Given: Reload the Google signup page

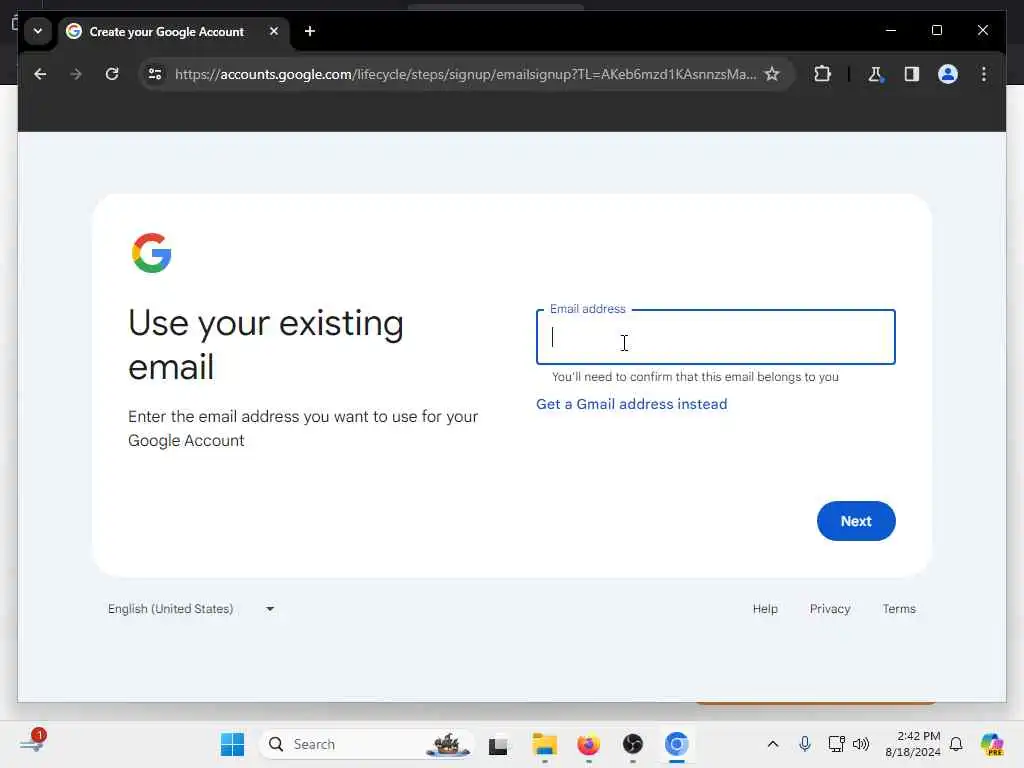Looking at the screenshot, I should click(x=112, y=74).
